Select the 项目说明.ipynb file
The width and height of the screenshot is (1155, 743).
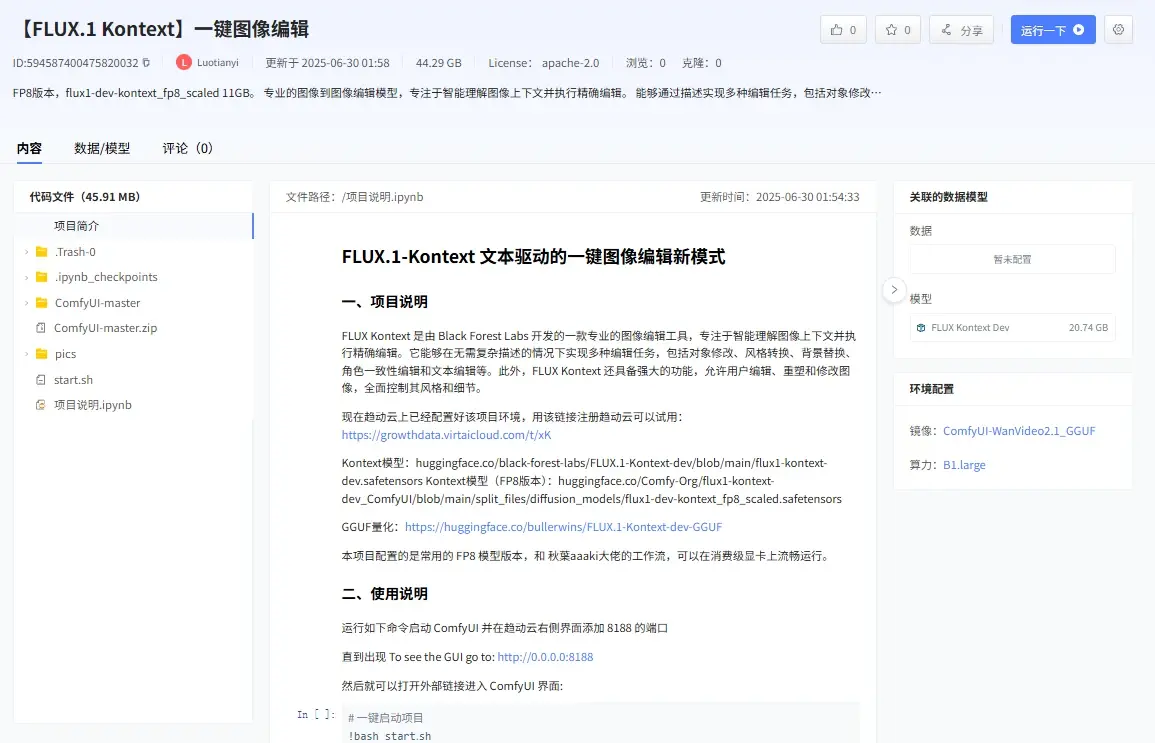tap(93, 405)
